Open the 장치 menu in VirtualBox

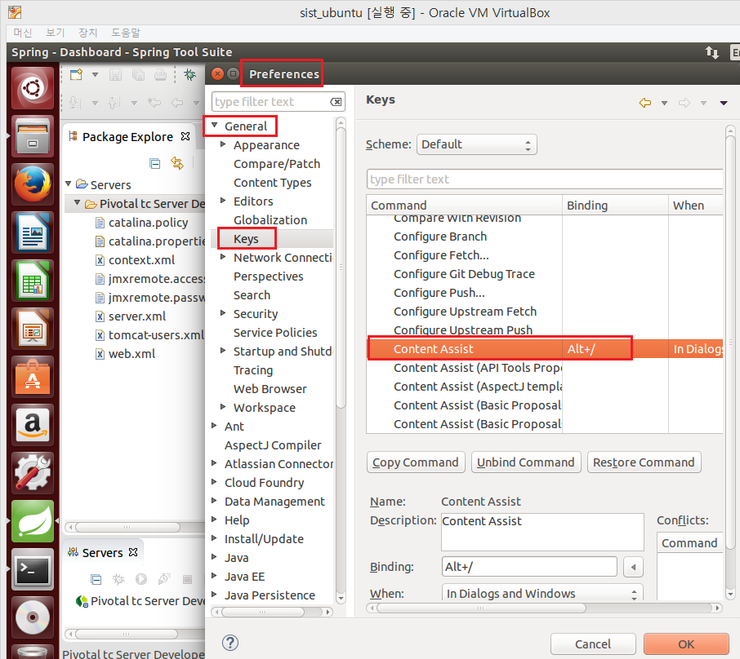point(88,33)
